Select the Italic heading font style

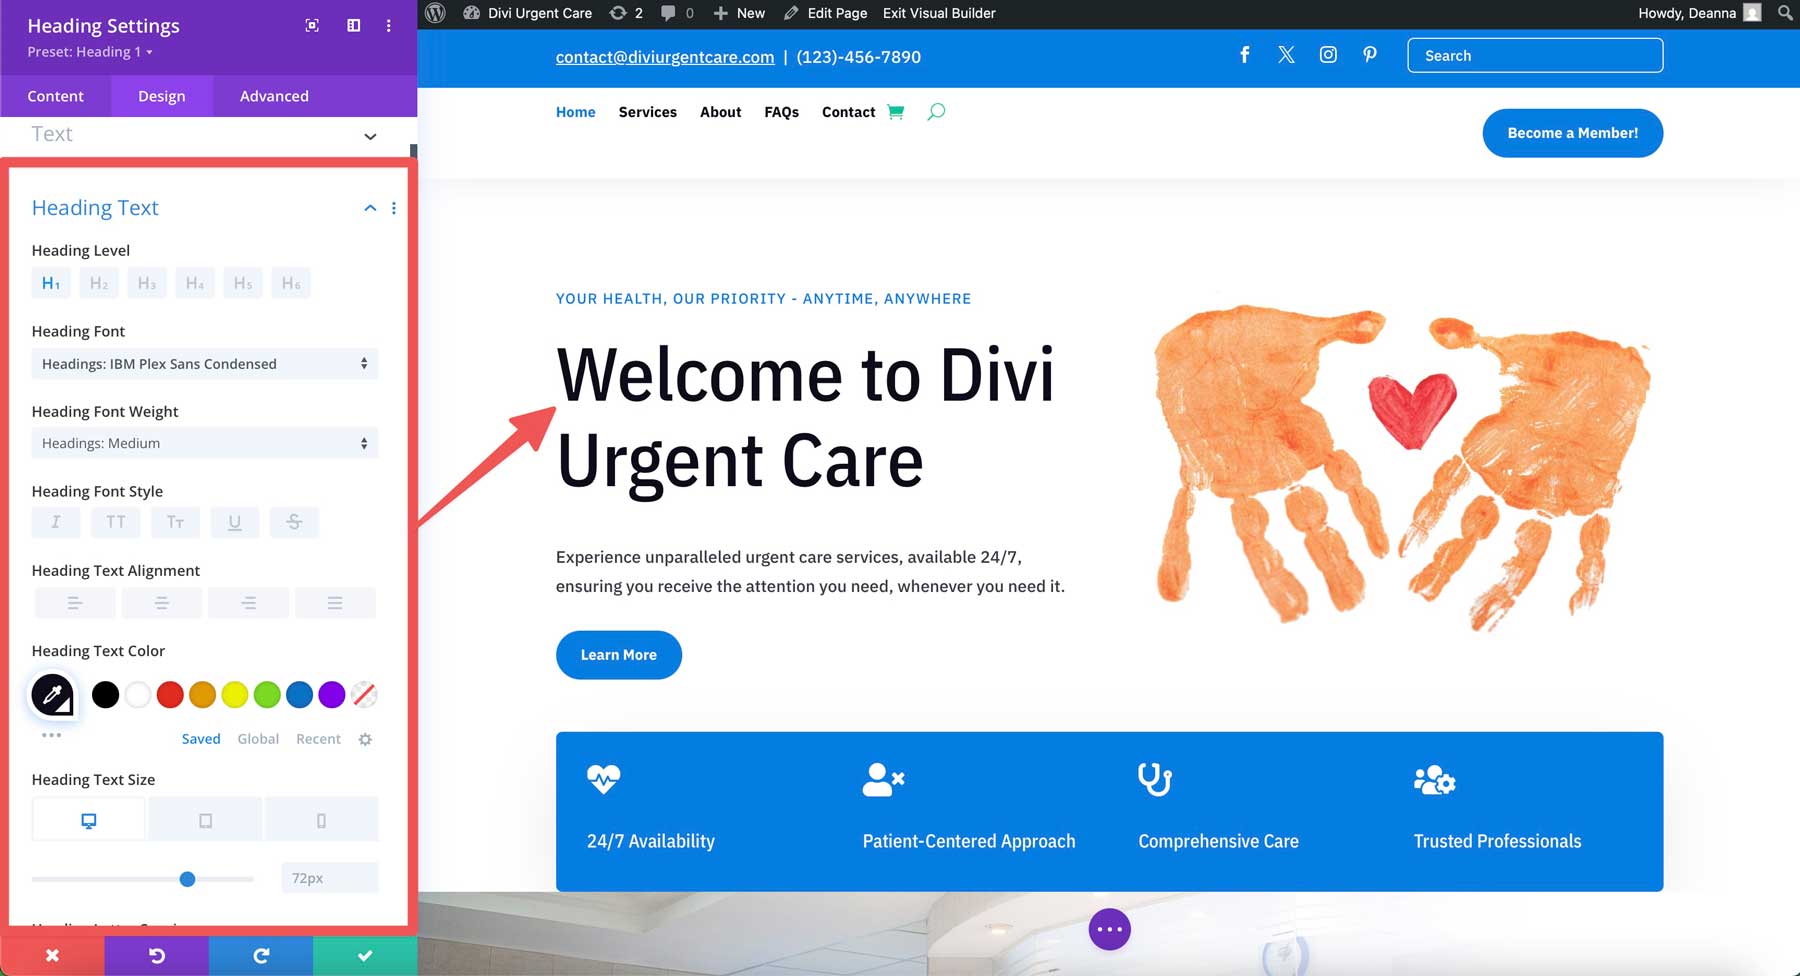[55, 521]
